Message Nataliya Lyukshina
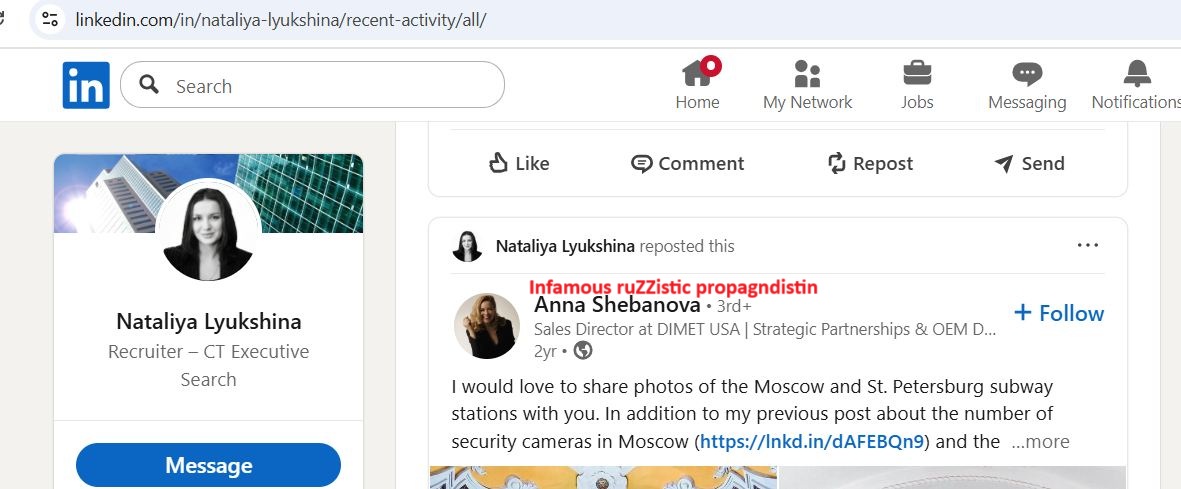 tap(208, 465)
